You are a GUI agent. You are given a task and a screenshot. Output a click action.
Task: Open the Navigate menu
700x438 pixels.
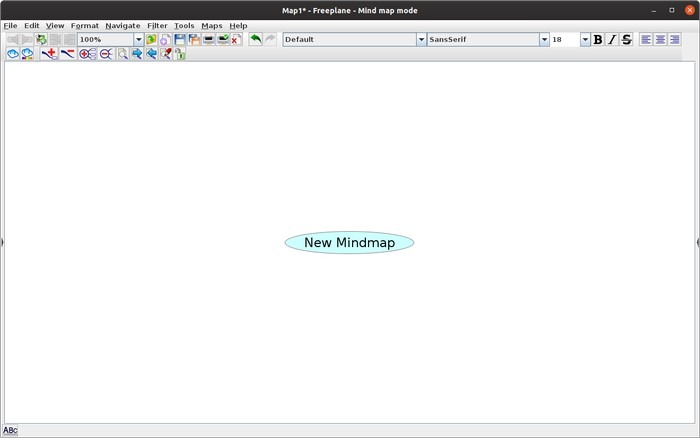point(123,25)
